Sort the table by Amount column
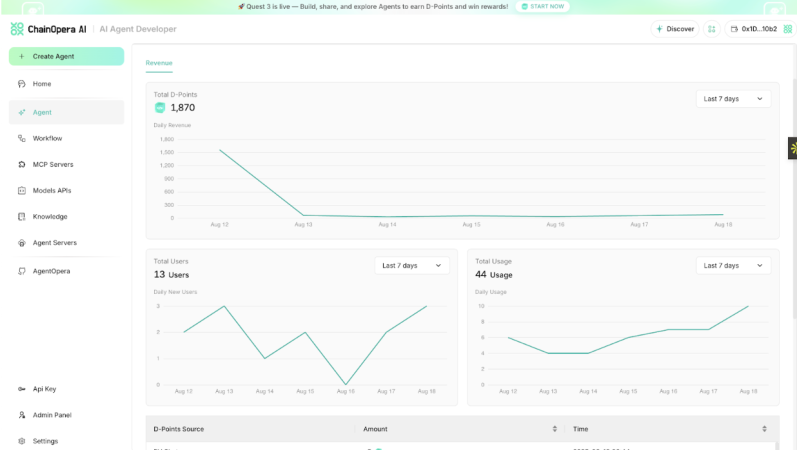The image size is (797, 450). (x=554, y=429)
